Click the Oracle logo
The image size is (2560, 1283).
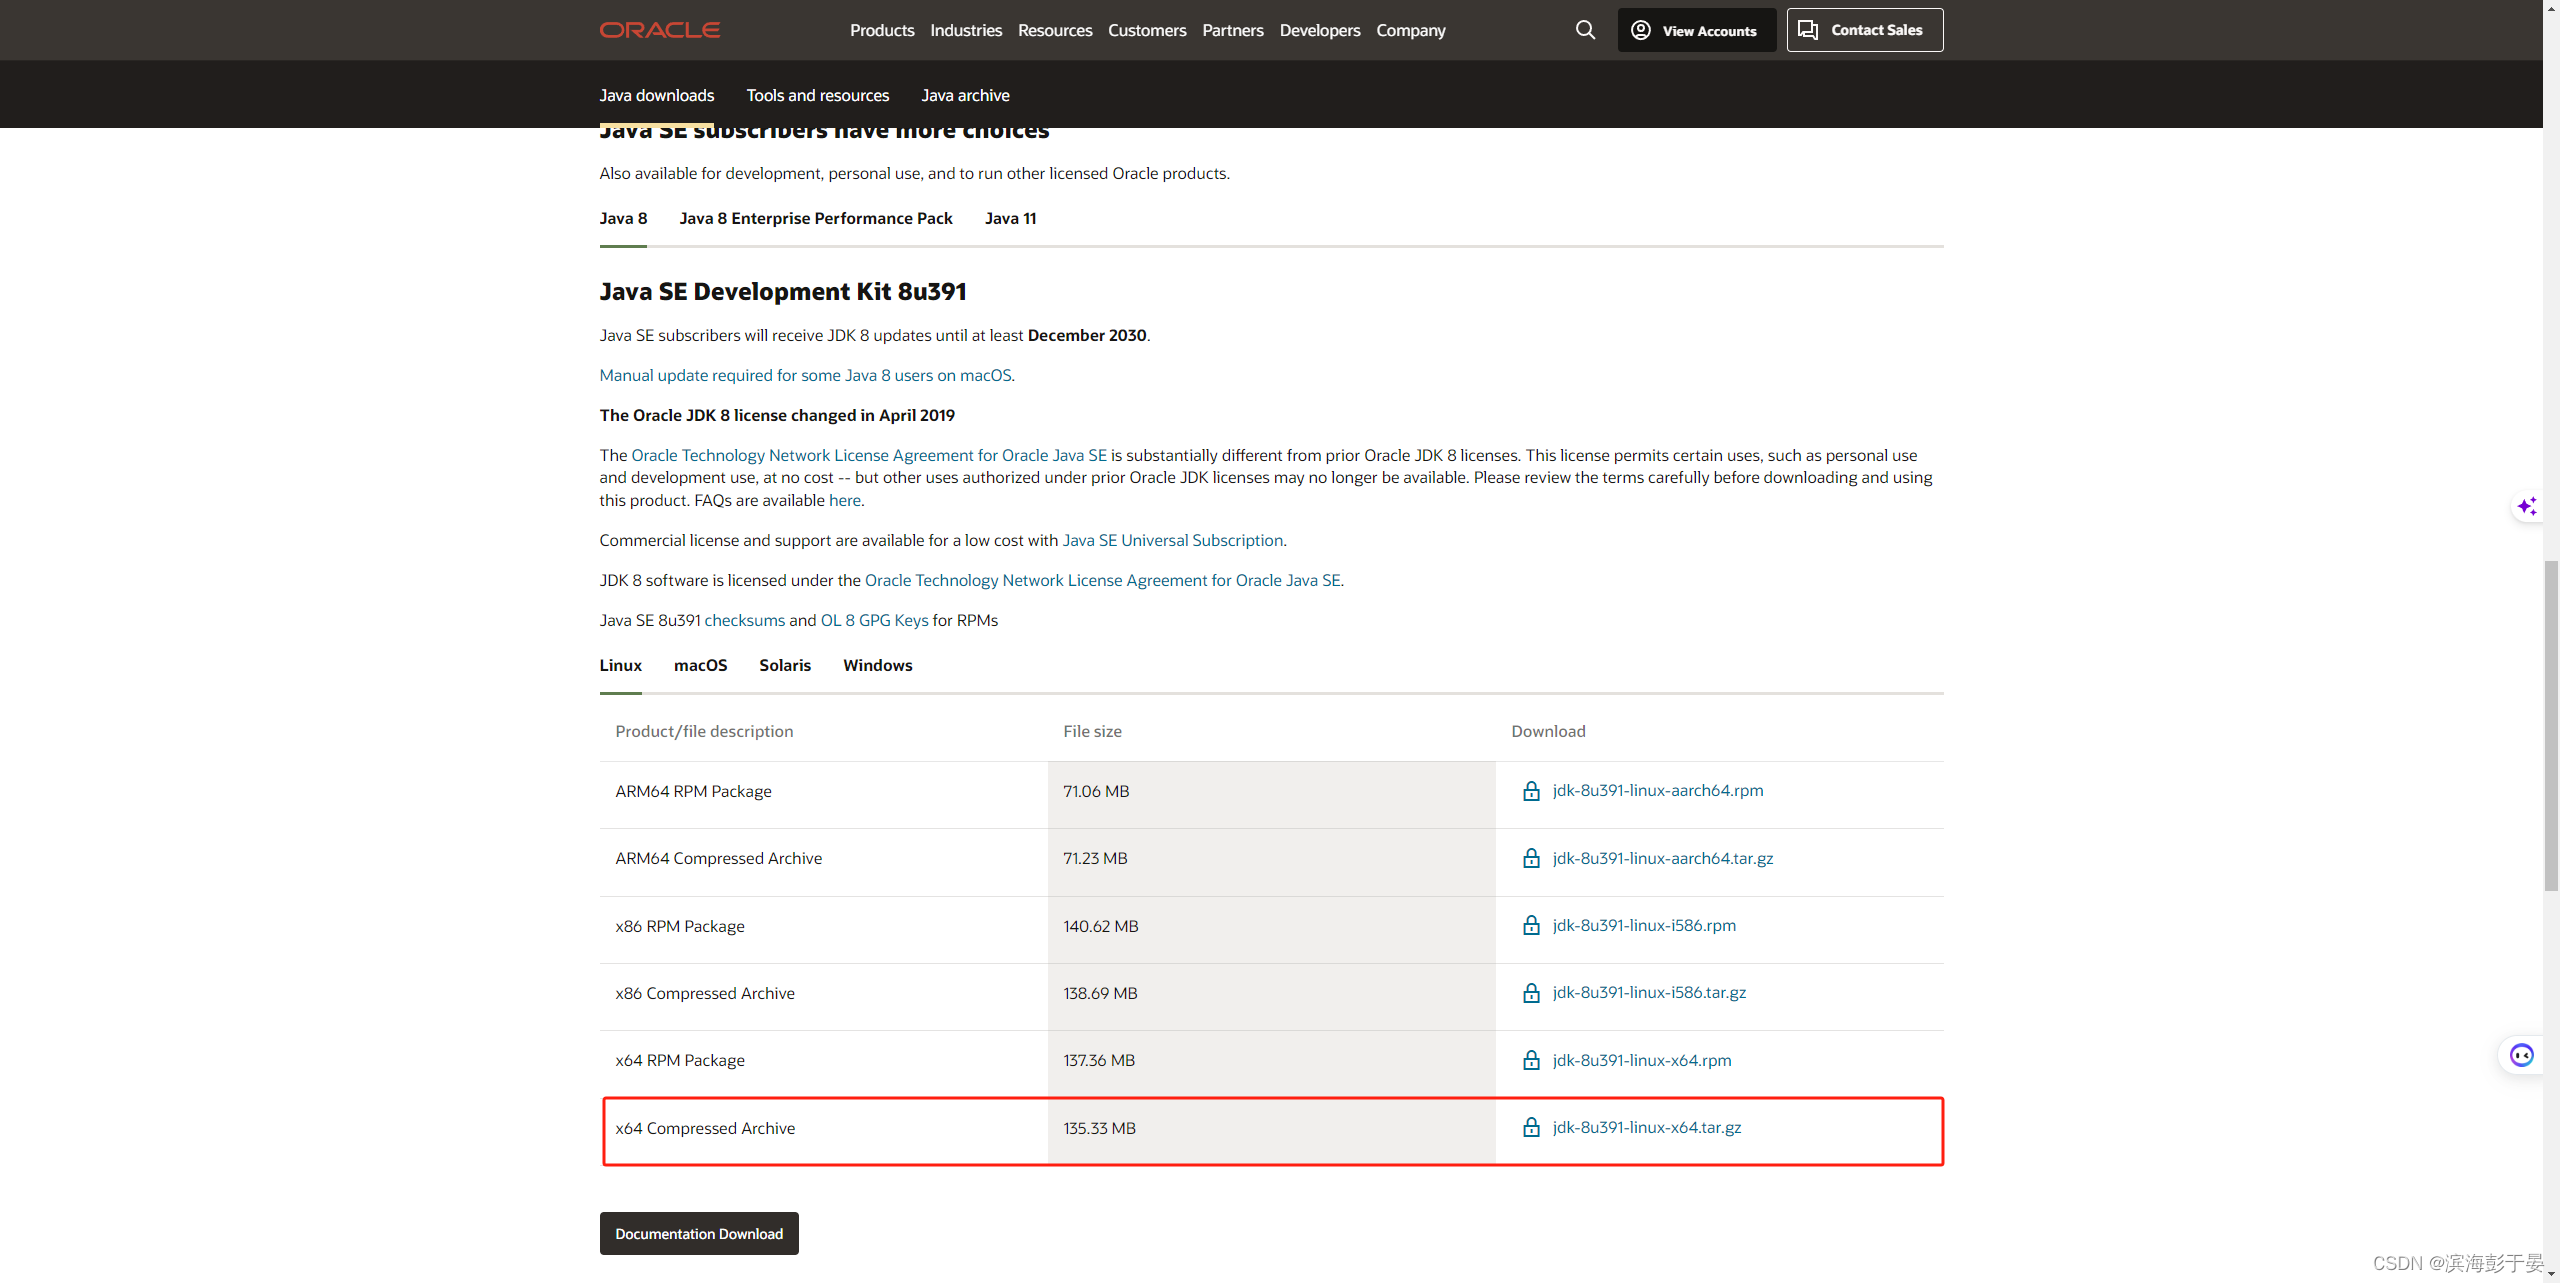pos(660,30)
